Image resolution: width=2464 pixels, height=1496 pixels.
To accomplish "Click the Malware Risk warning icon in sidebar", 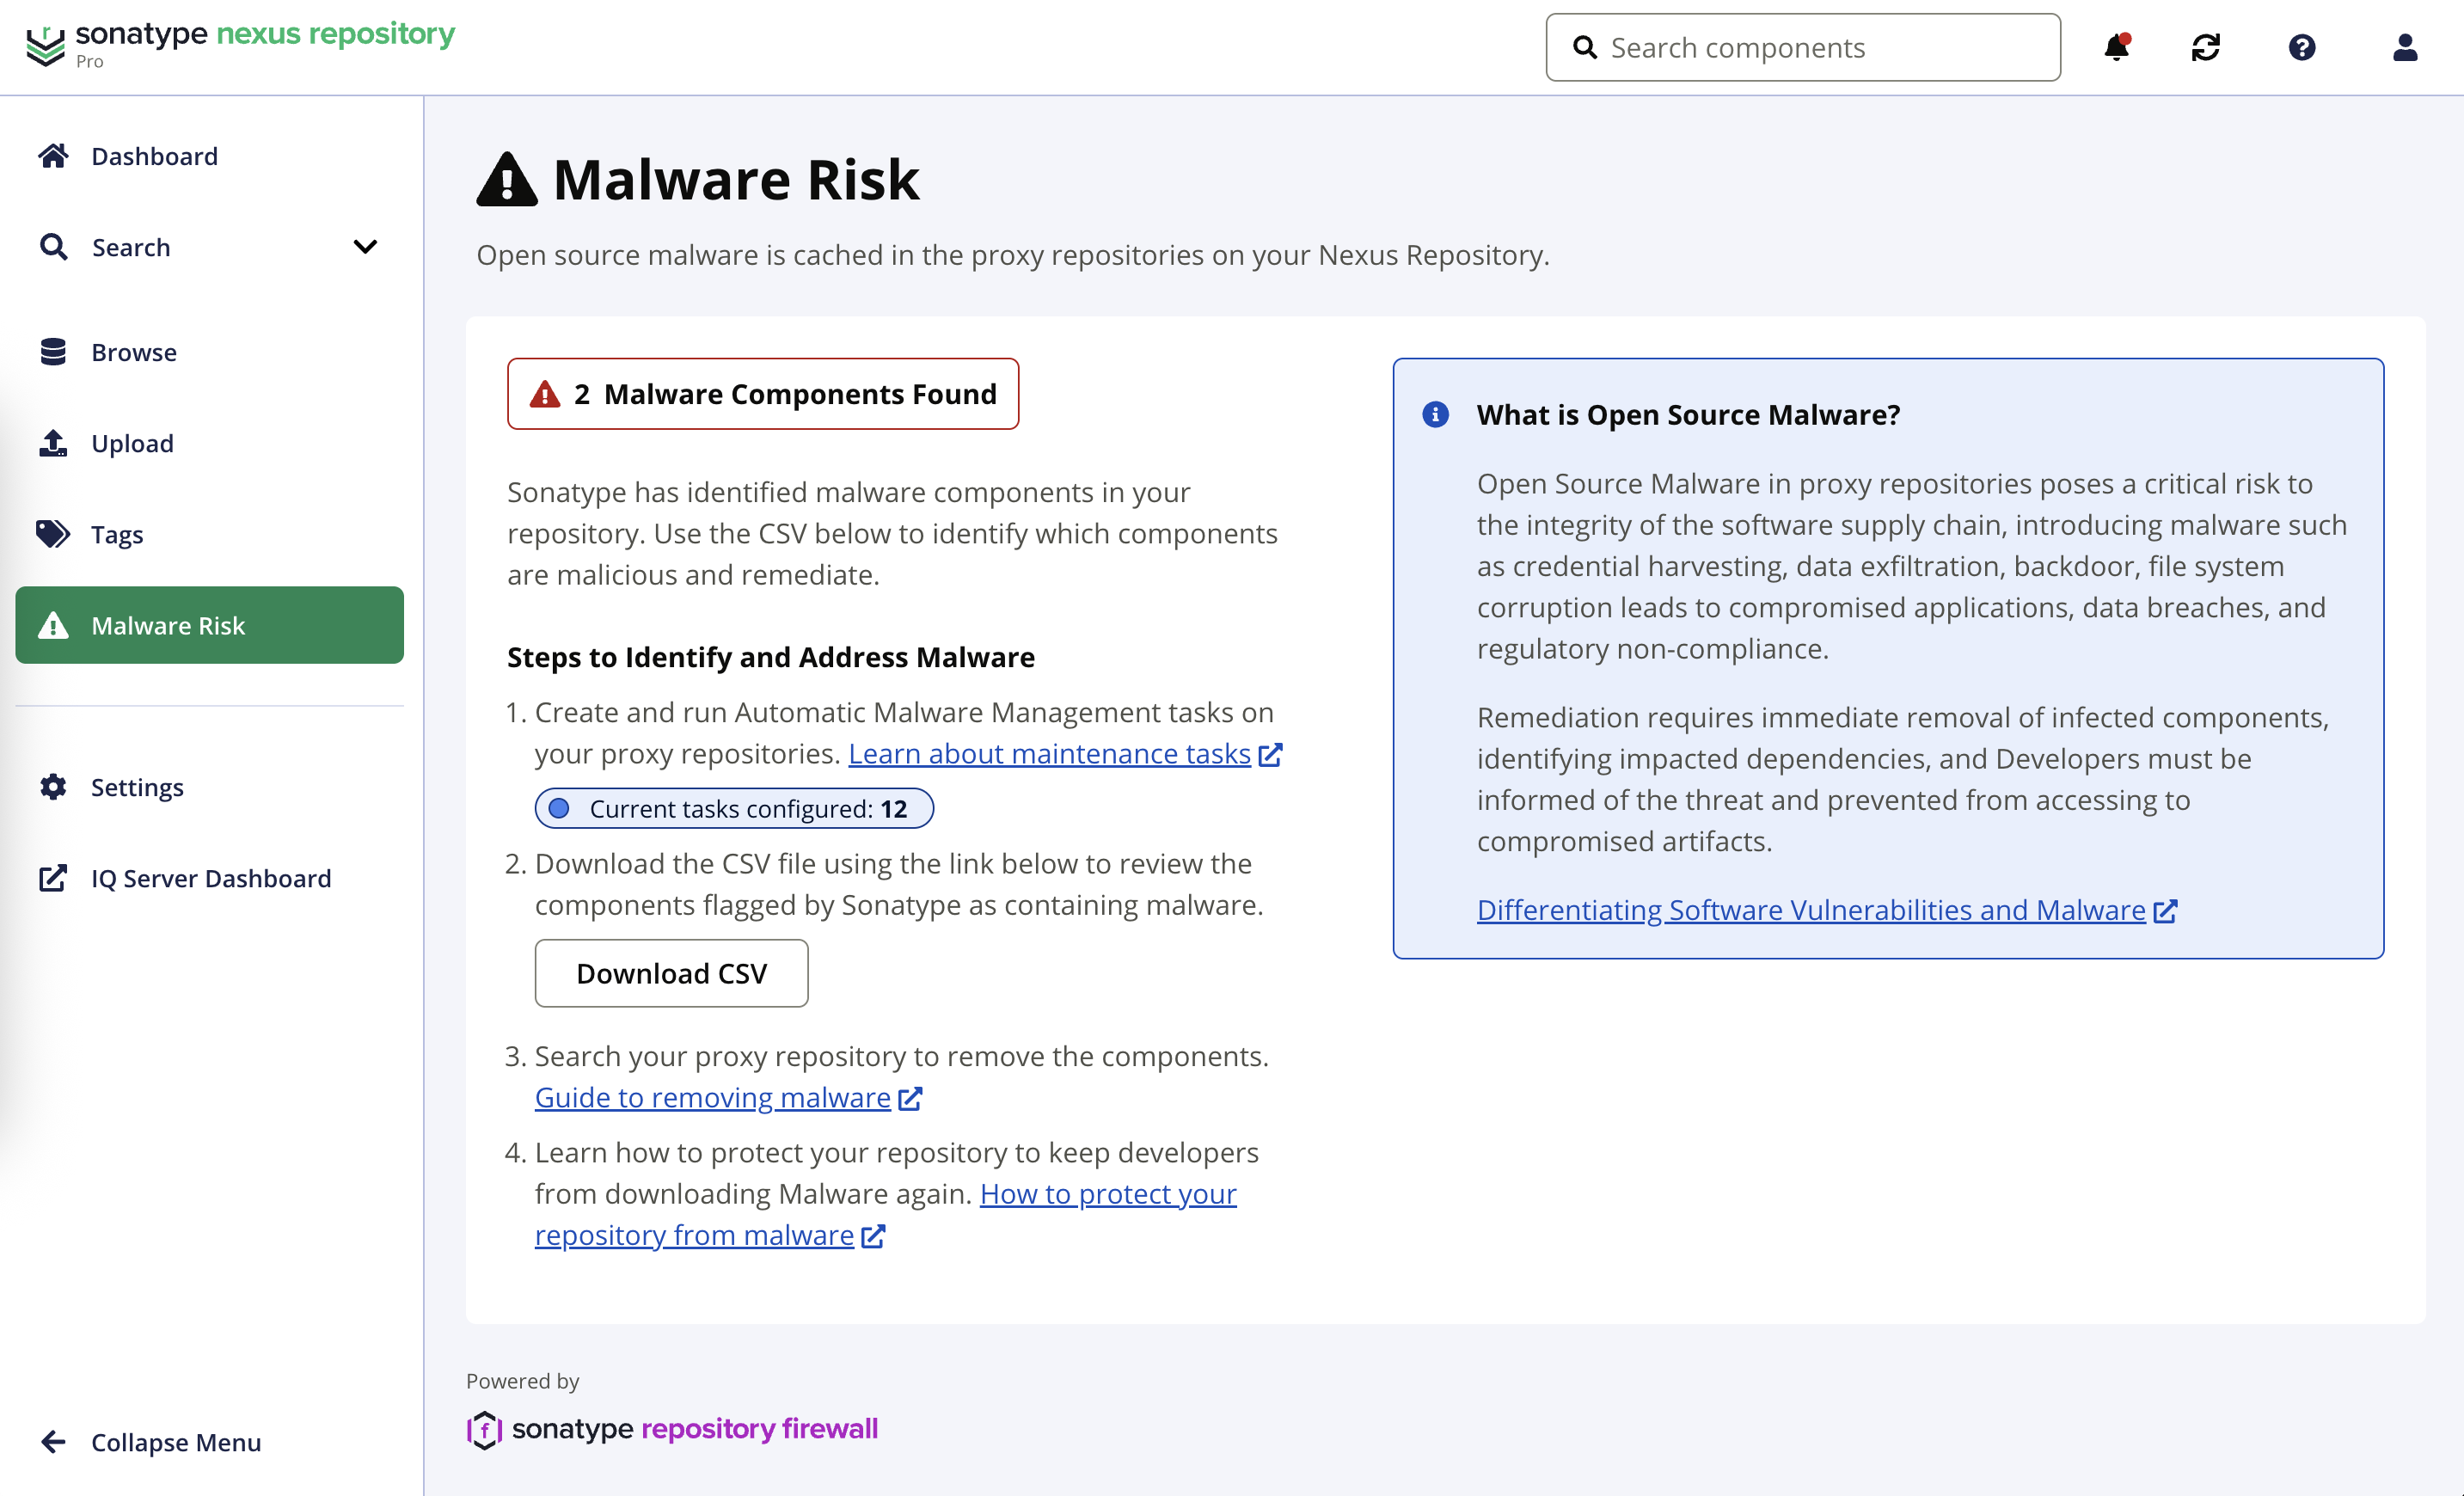I will pyautogui.click(x=53, y=625).
